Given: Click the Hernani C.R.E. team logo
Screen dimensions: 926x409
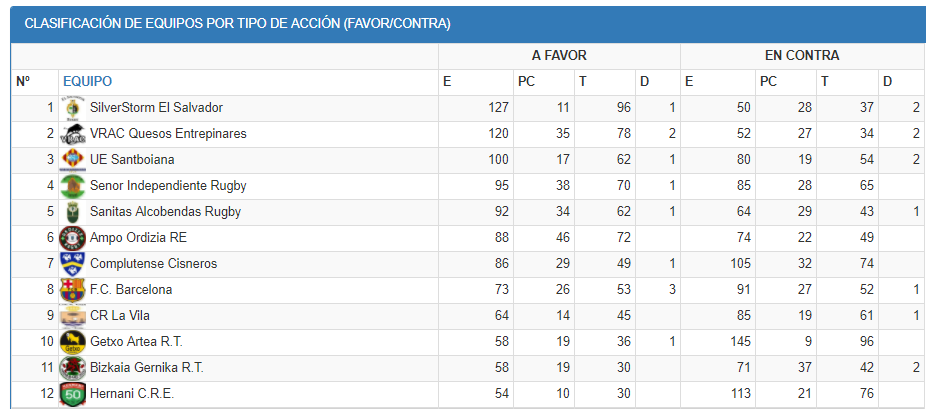Looking at the screenshot, I should click(x=72, y=394).
